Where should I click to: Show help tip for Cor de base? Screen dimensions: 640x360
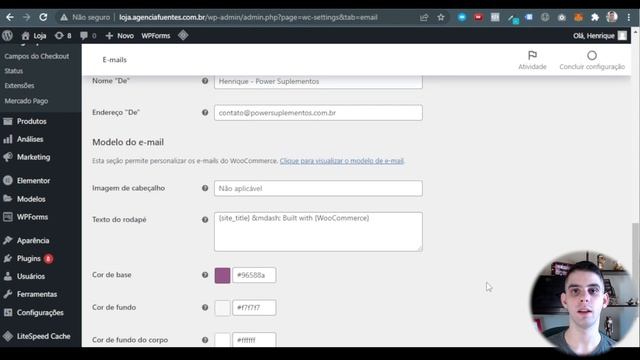pos(205,275)
